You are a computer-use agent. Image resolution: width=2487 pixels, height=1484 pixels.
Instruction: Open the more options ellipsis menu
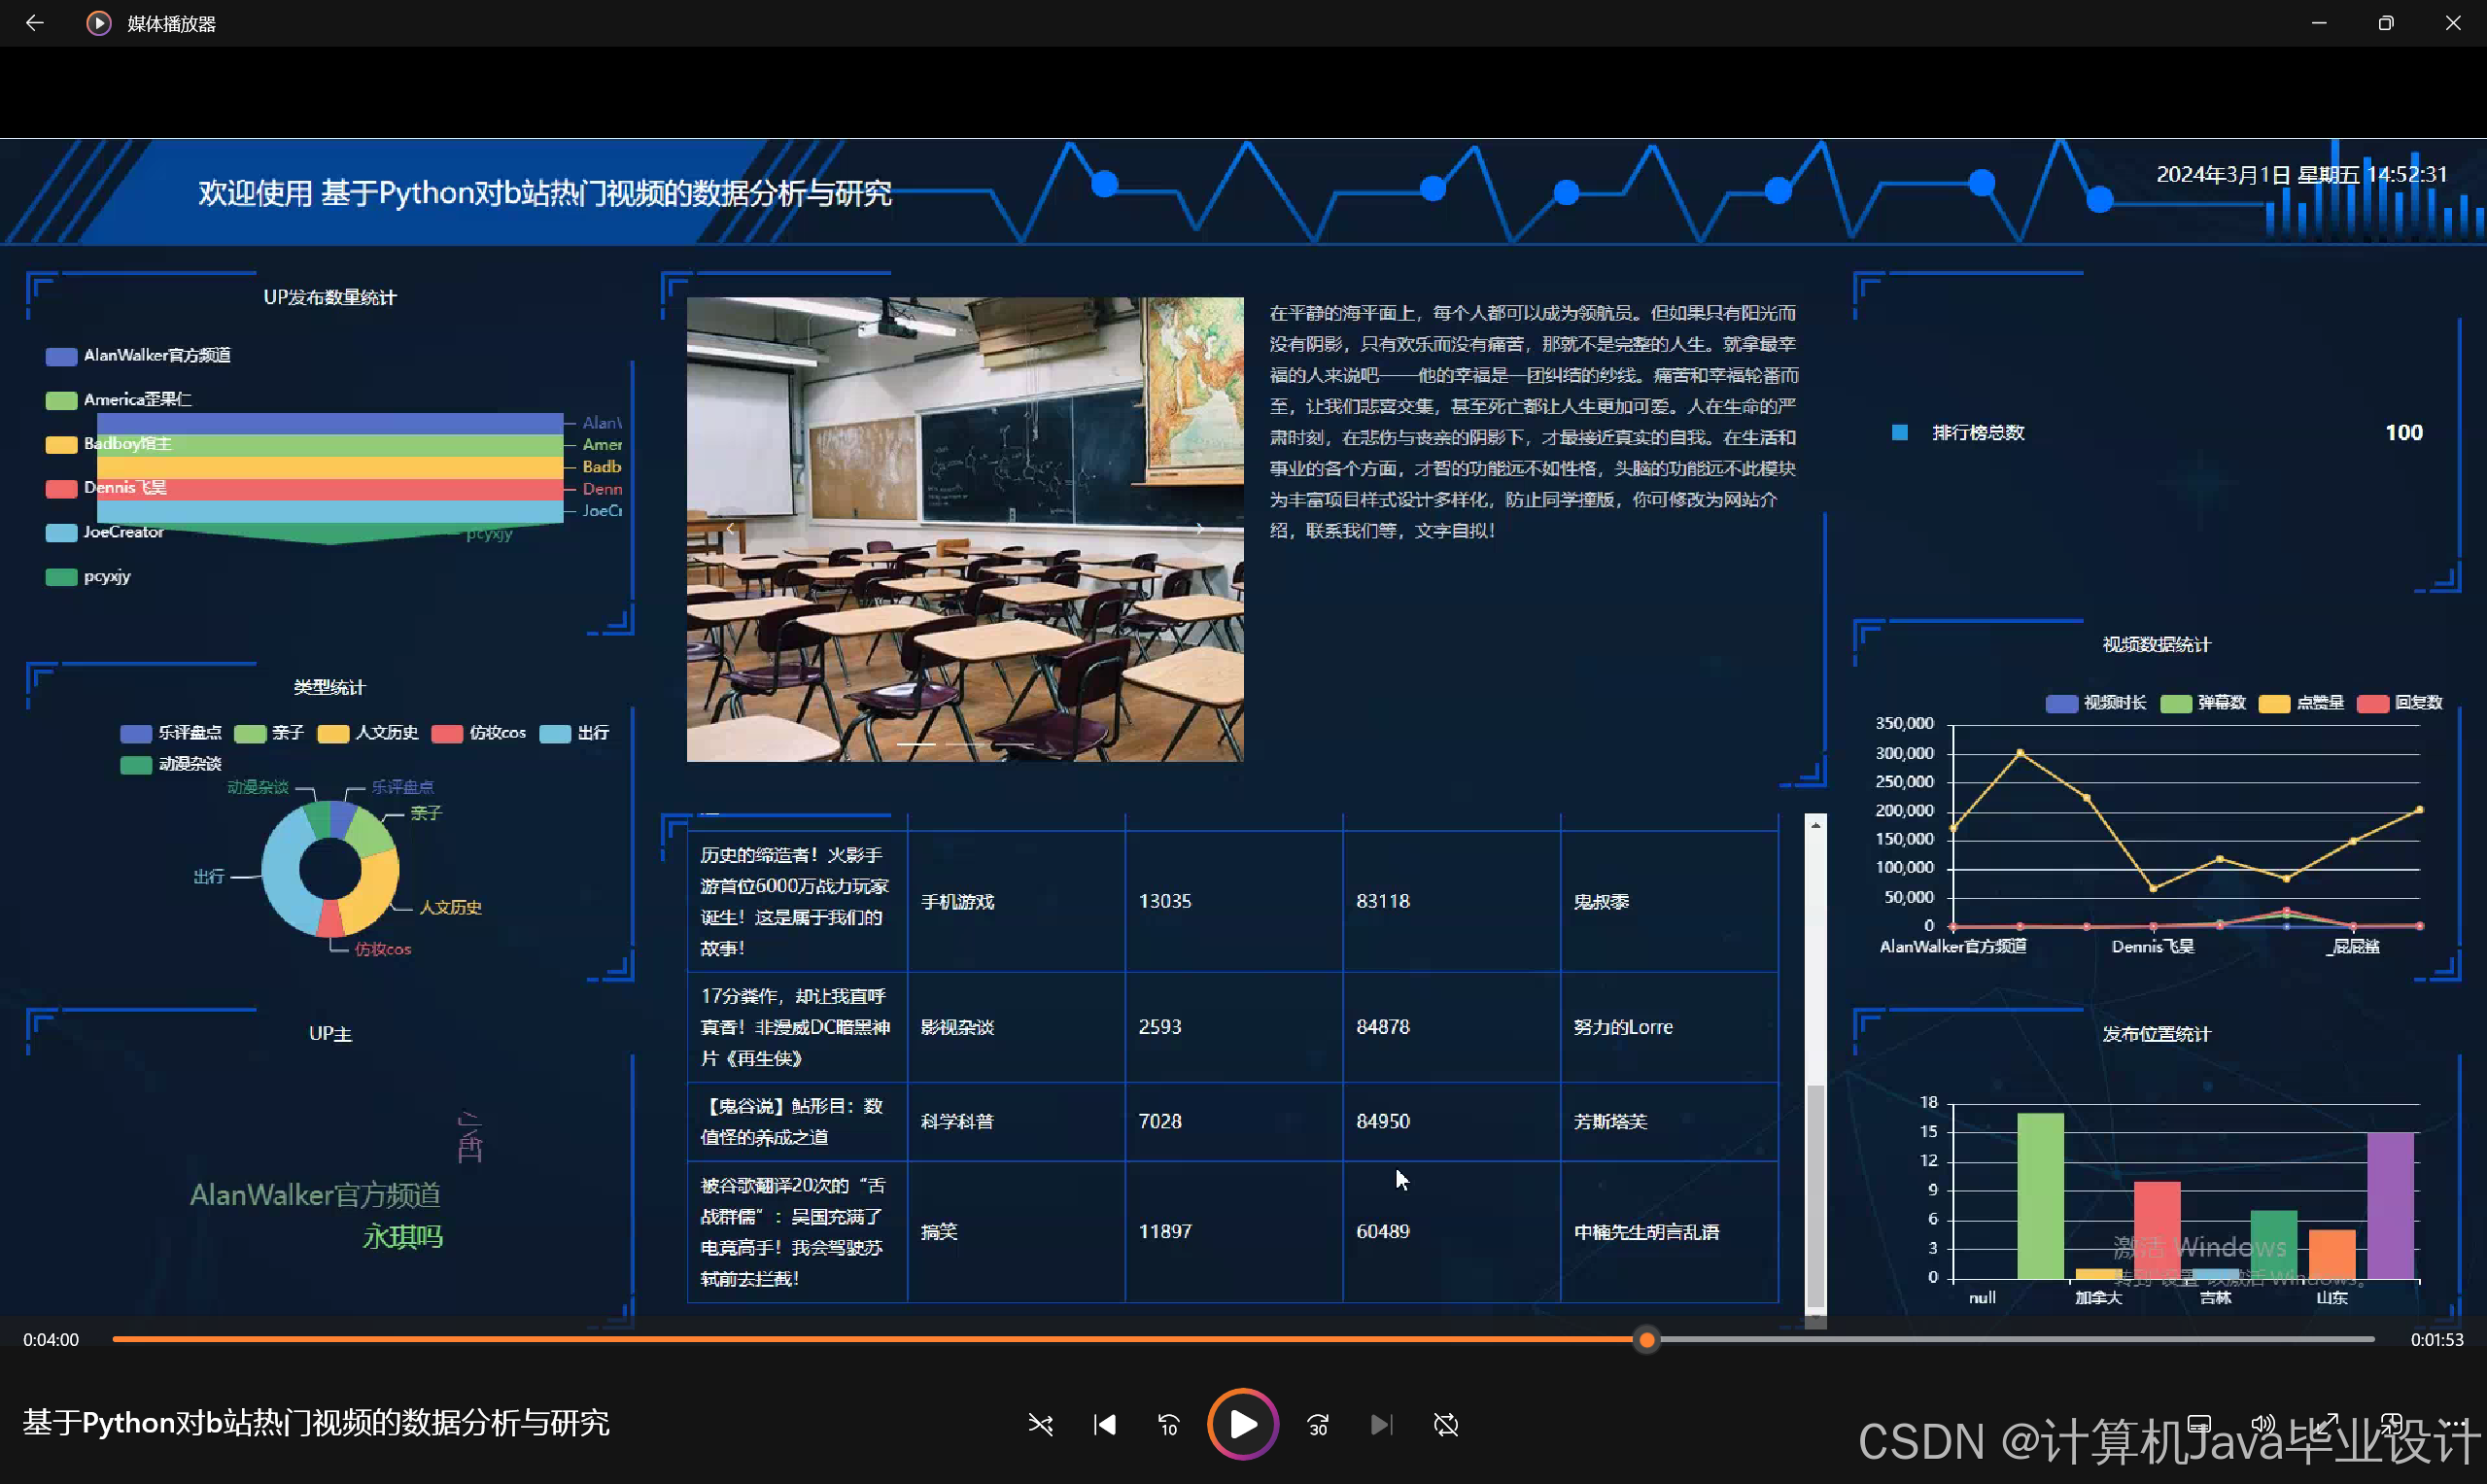[2454, 1424]
